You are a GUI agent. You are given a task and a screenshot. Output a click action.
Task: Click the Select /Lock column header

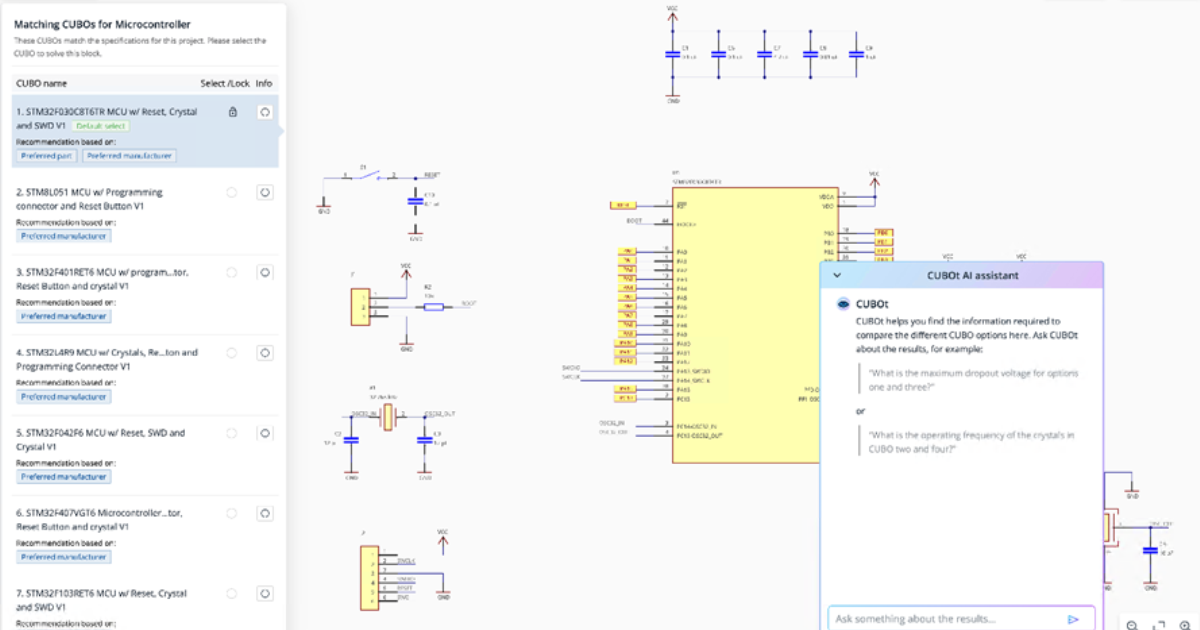pyautogui.click(x=225, y=83)
